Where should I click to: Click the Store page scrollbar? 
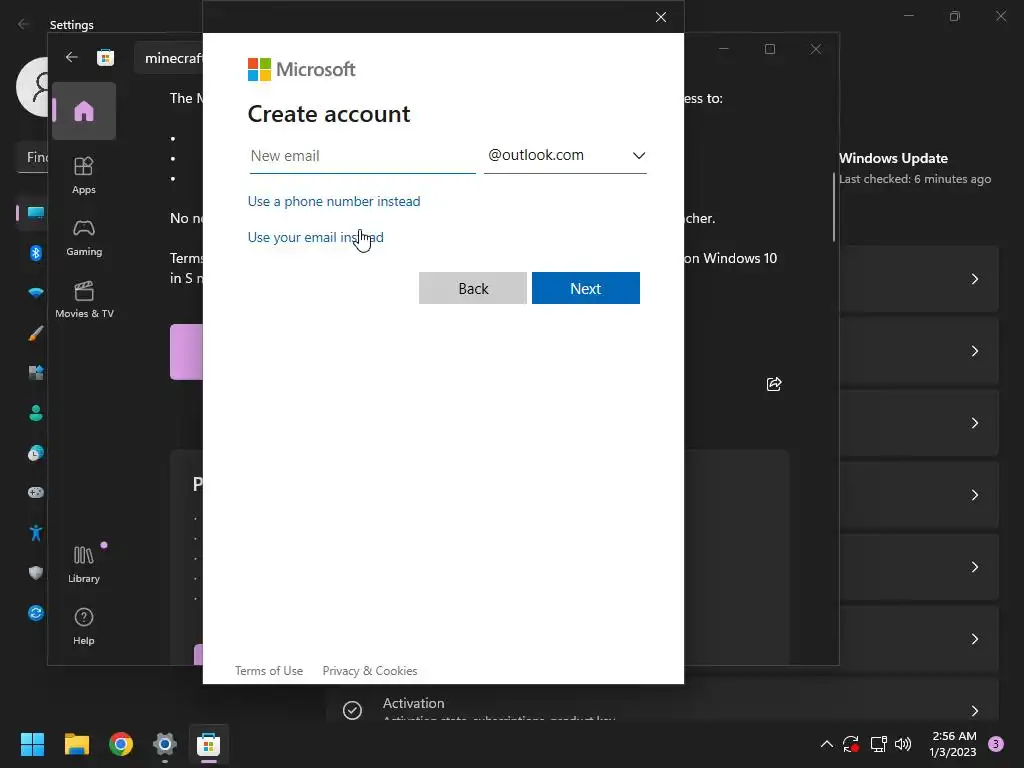(834, 207)
